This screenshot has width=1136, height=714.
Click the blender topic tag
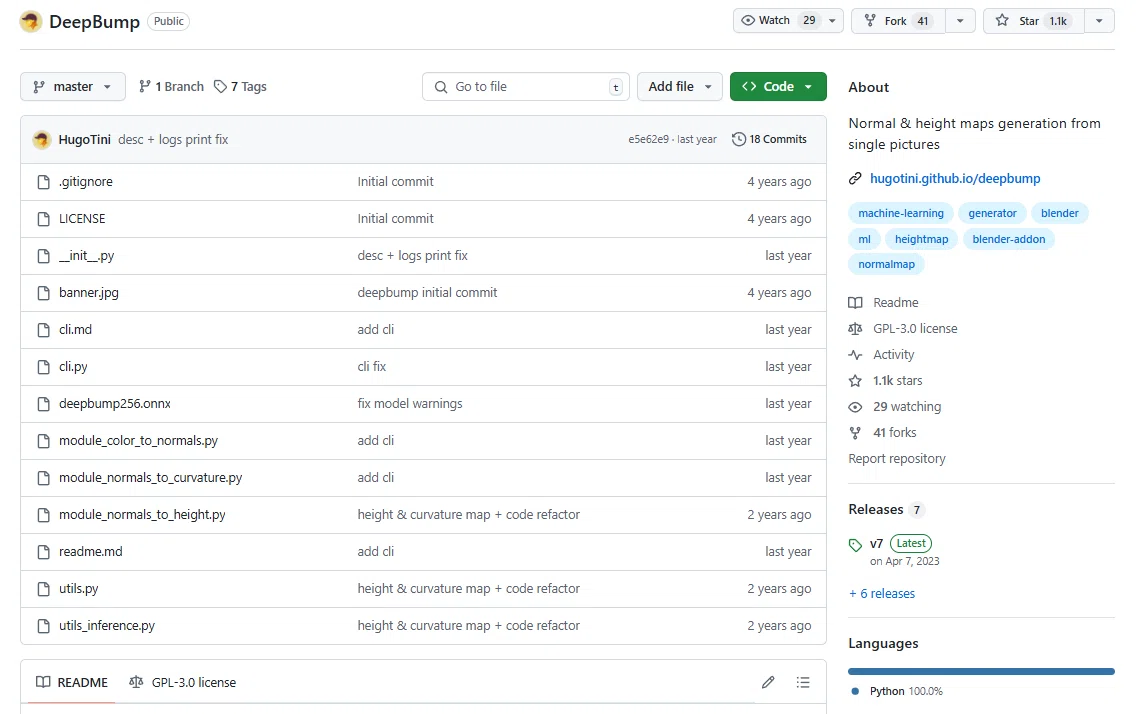[x=1059, y=213]
